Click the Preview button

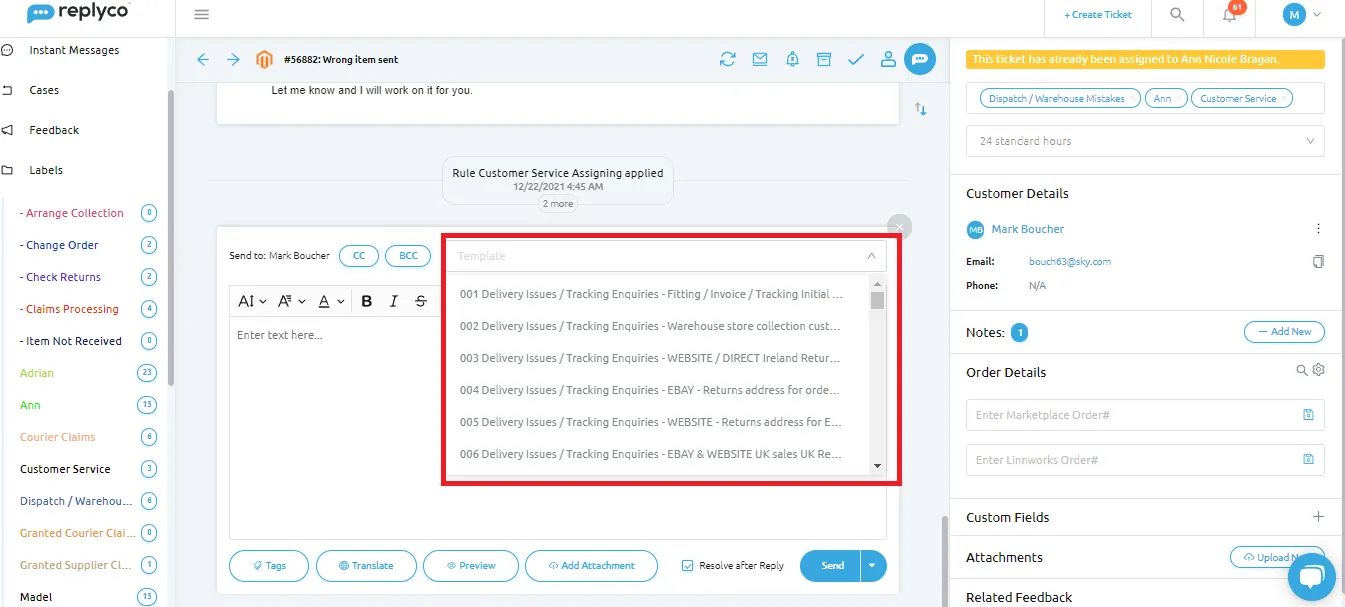pyautogui.click(x=471, y=566)
